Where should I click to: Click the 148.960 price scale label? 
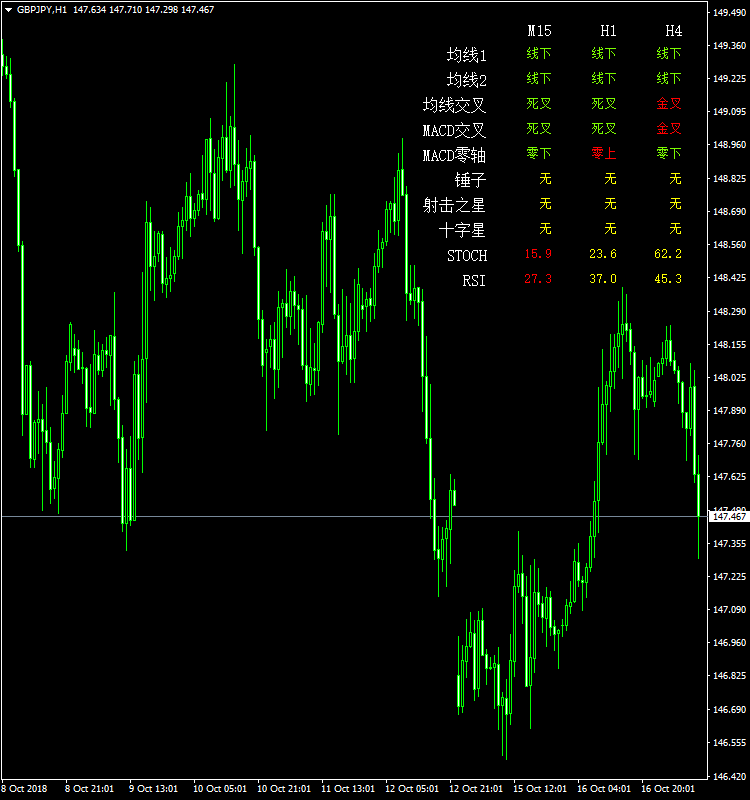coord(729,145)
